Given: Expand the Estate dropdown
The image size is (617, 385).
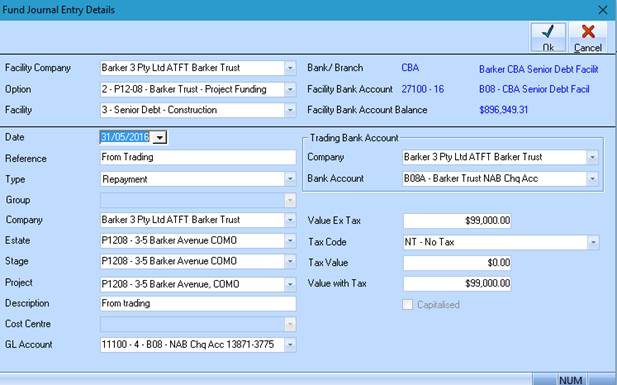Looking at the screenshot, I should [x=290, y=241].
